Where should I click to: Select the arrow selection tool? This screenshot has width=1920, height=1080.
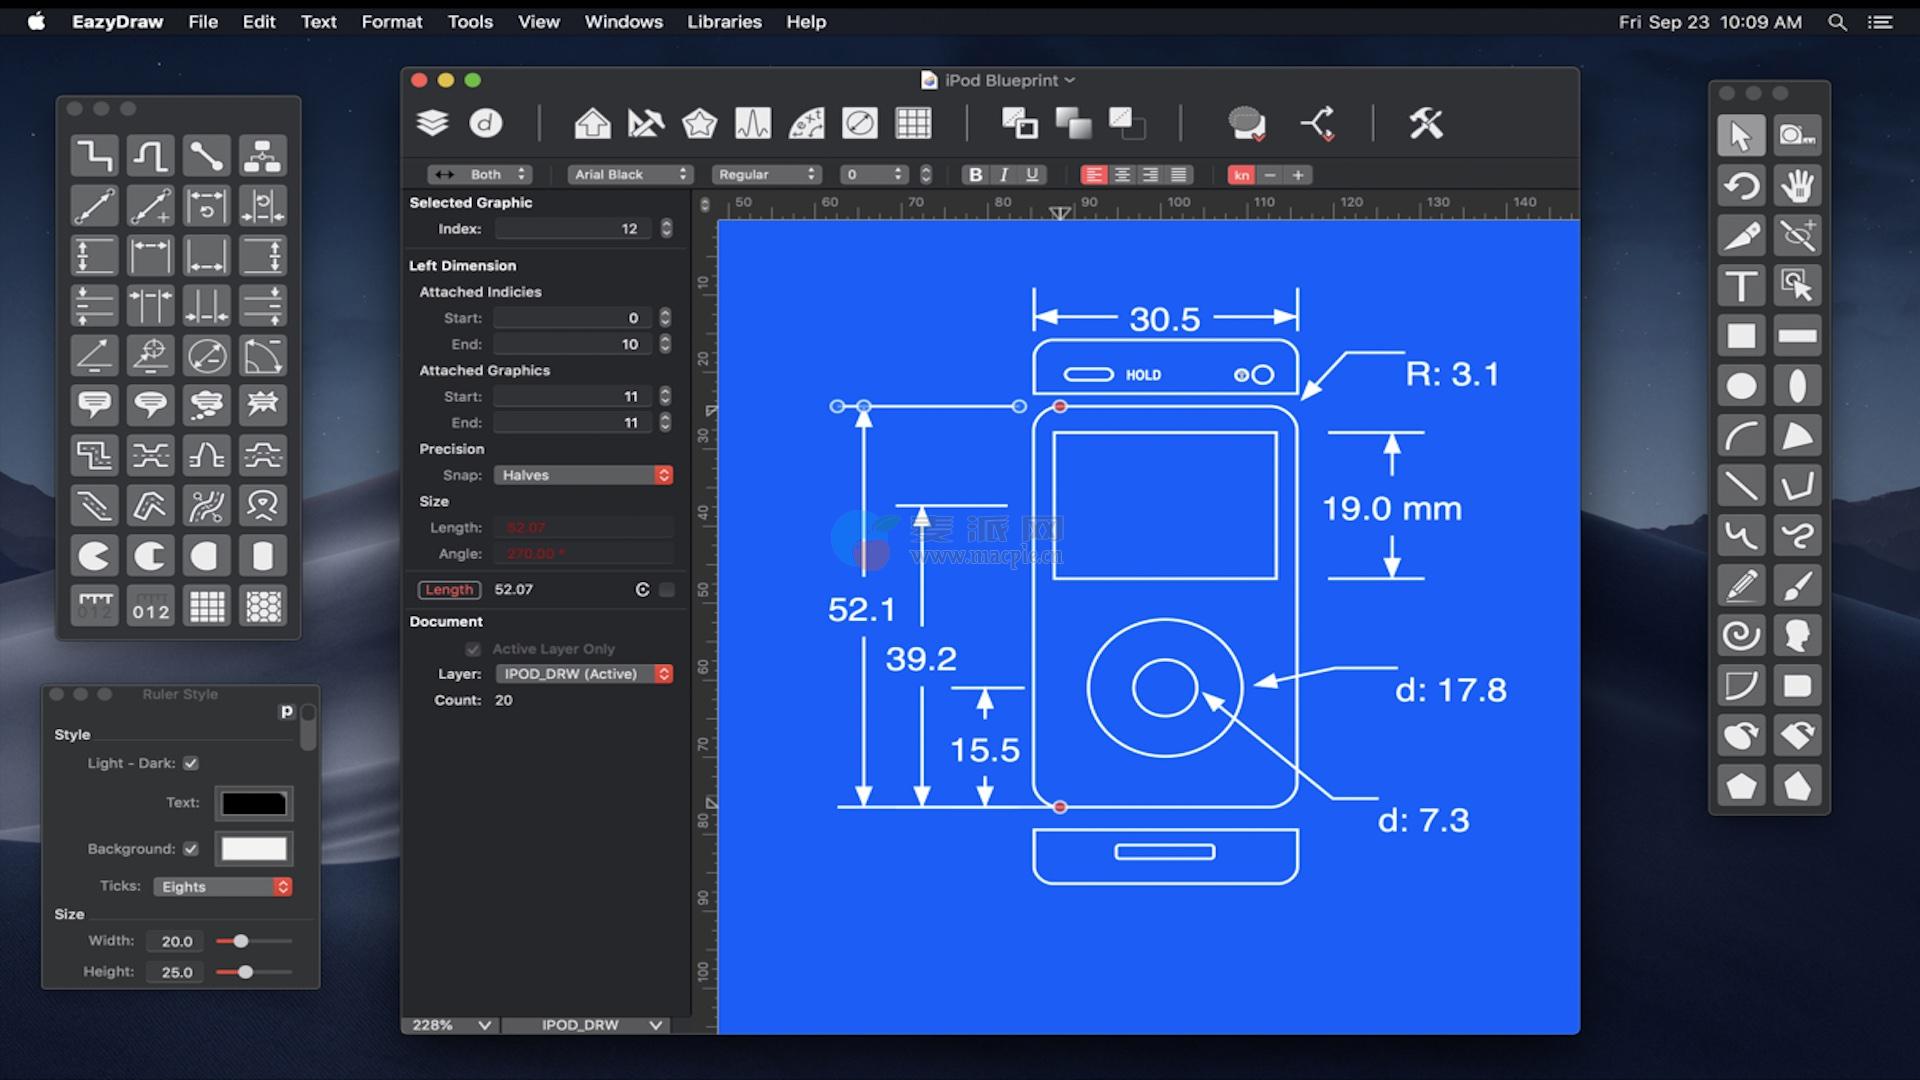point(1740,136)
